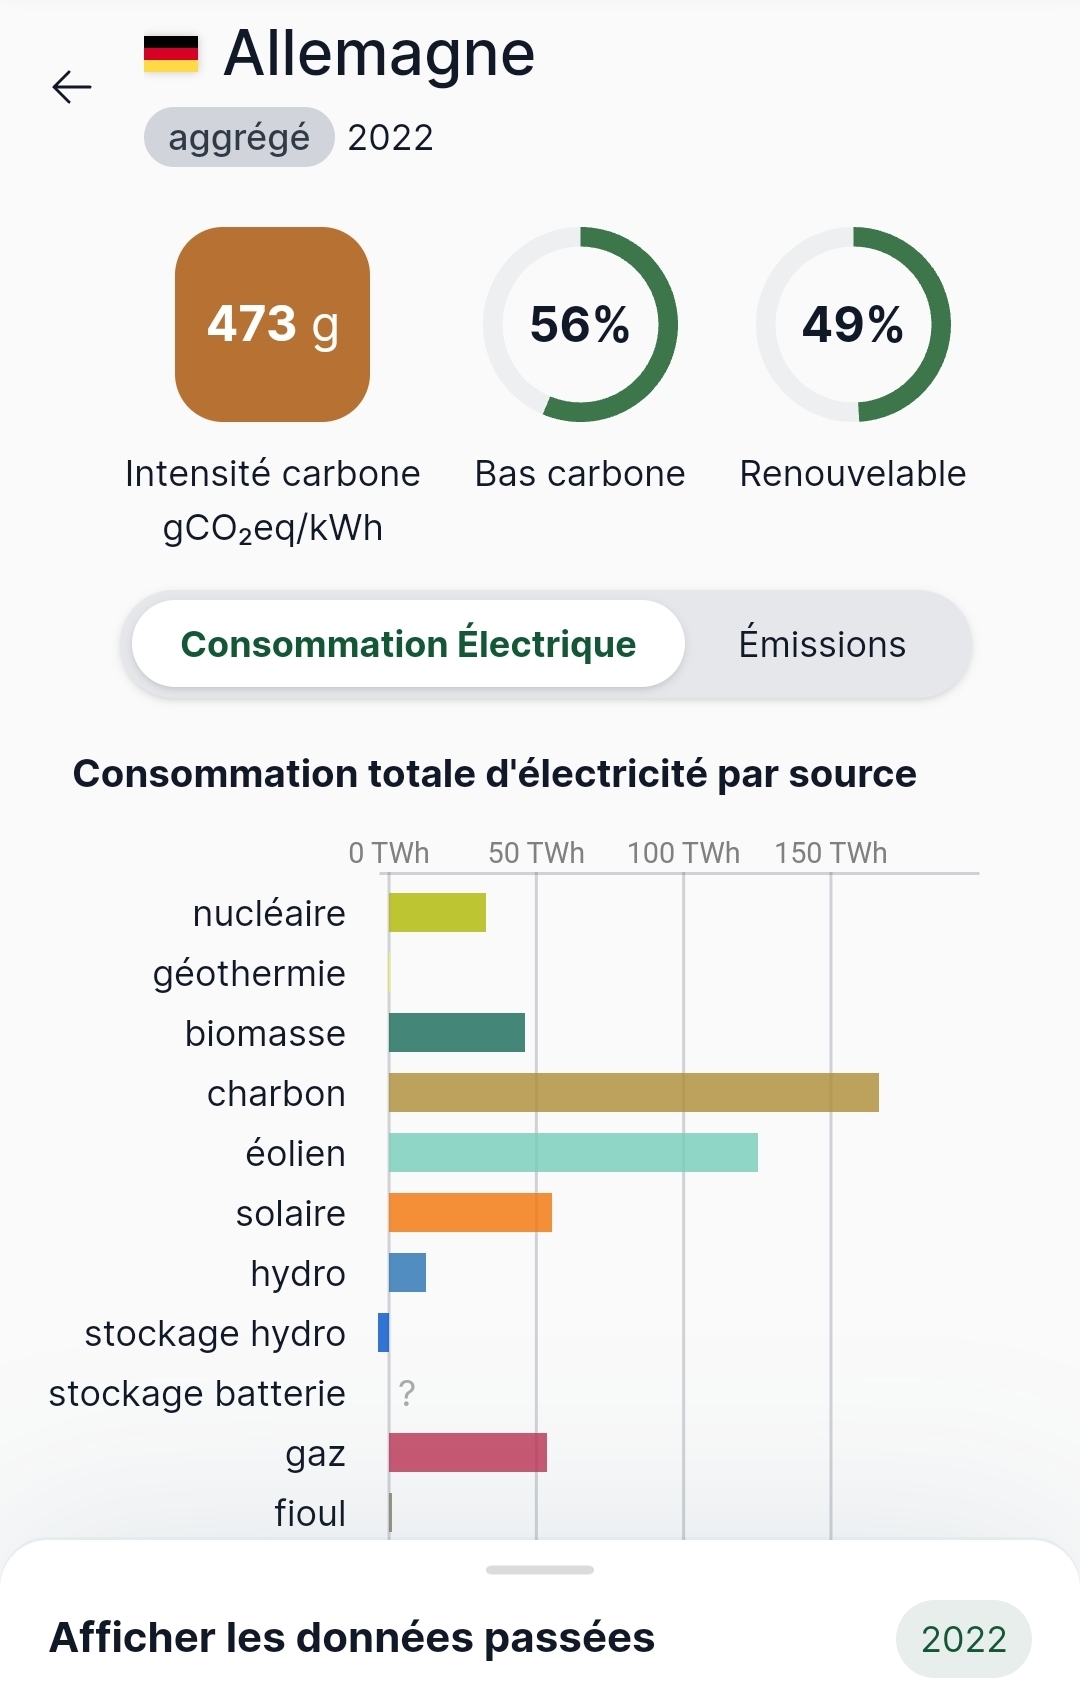Tap the orange solaire bar
This screenshot has width=1080, height=1706.
pyautogui.click(x=470, y=1212)
